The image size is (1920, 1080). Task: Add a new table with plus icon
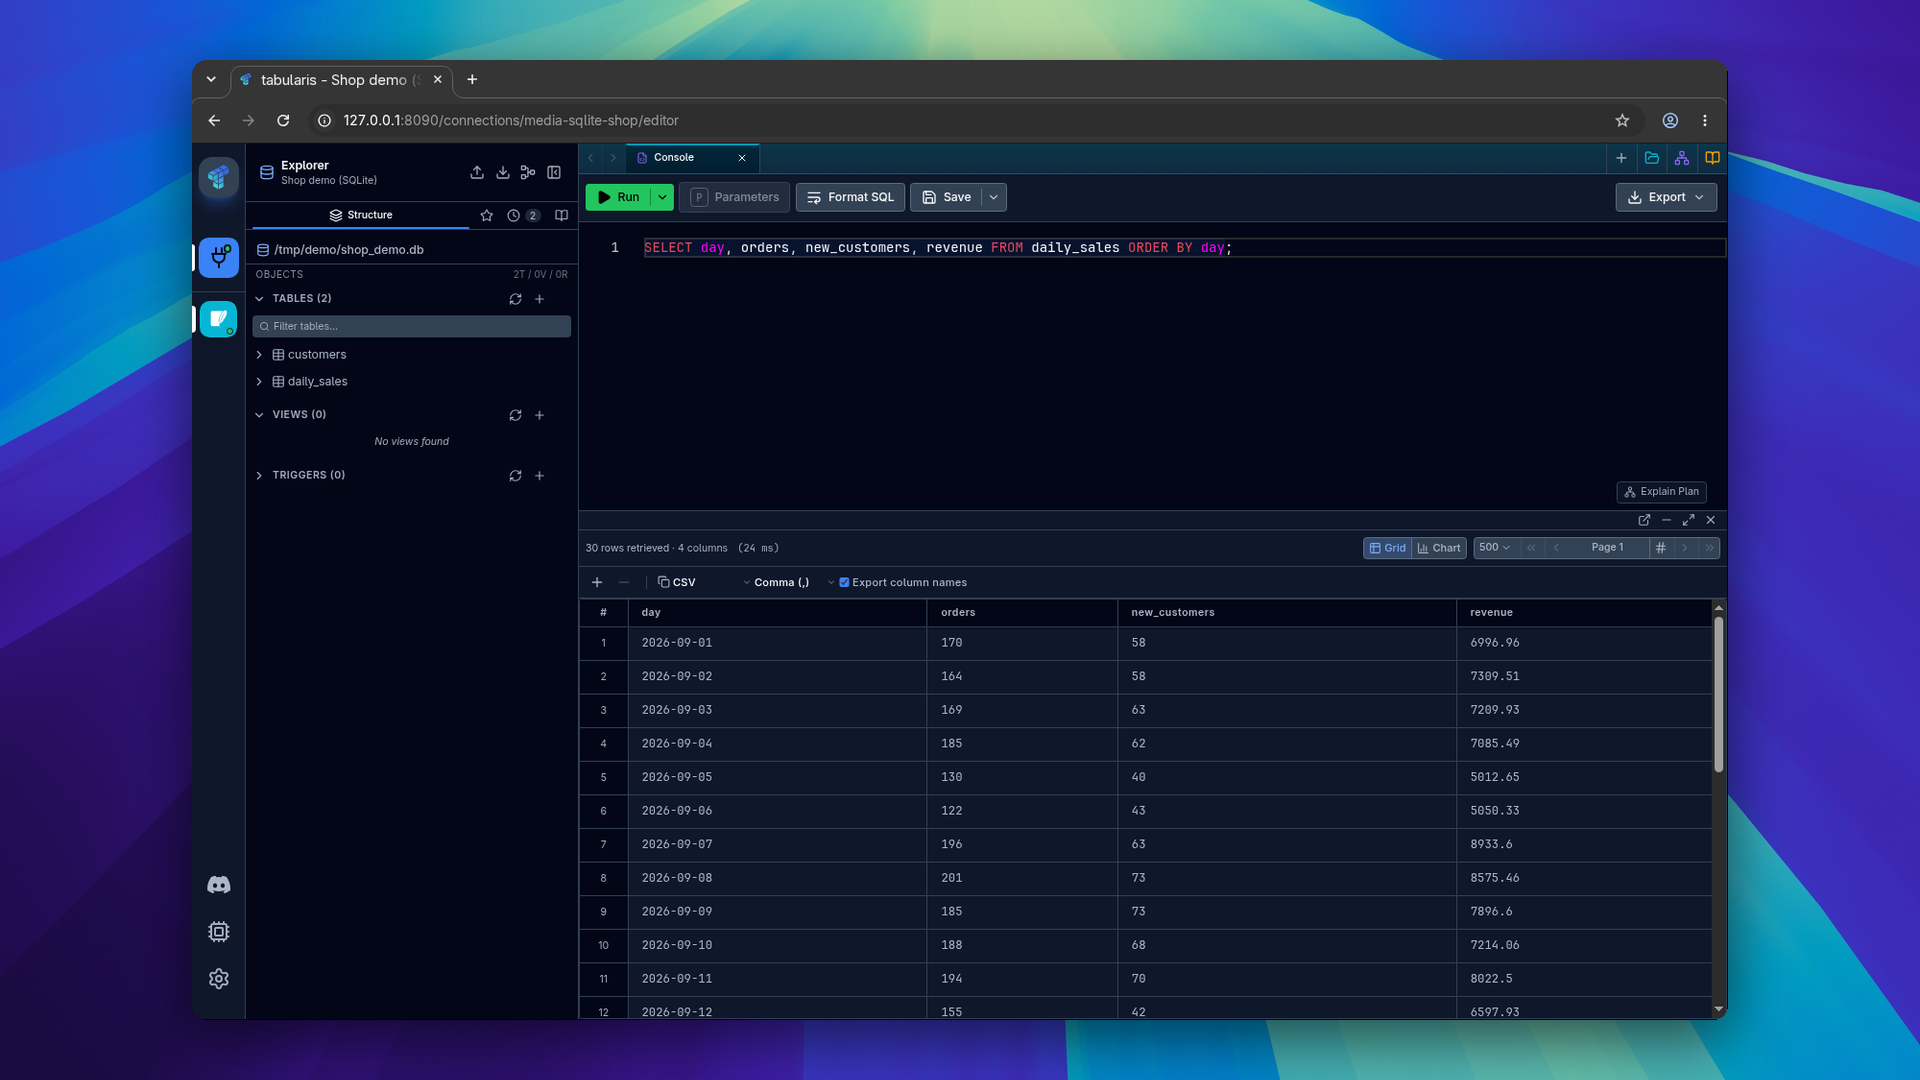539,299
